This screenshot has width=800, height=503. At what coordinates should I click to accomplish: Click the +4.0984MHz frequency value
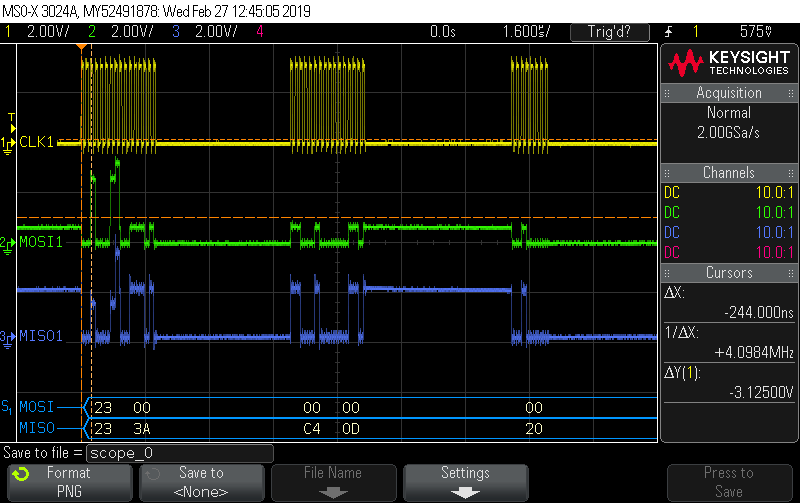tap(754, 353)
